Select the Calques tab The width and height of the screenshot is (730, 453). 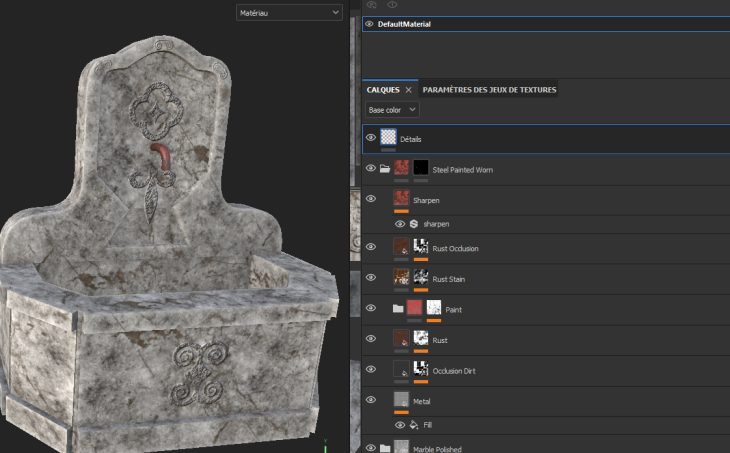383,90
